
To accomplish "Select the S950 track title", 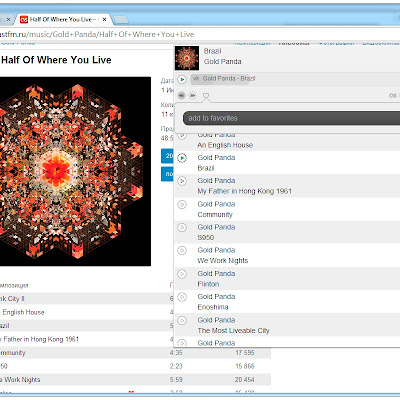I will coord(206,238).
